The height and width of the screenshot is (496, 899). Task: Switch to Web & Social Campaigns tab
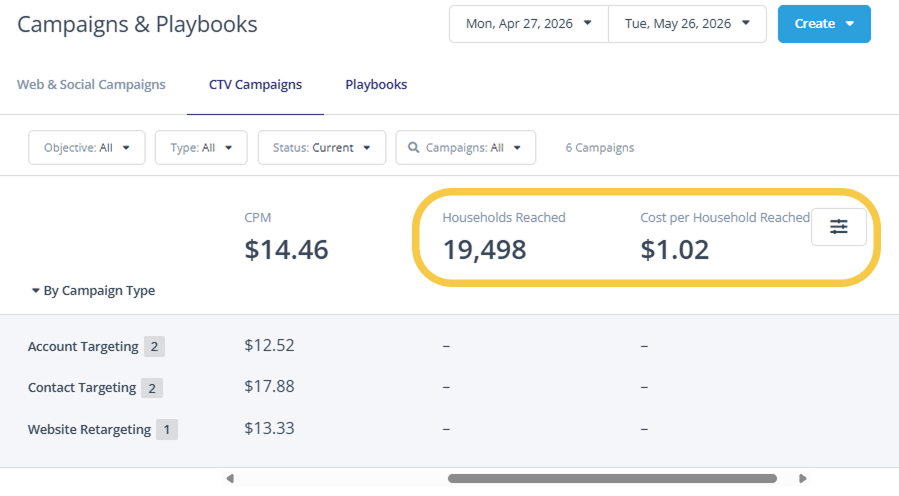91,84
